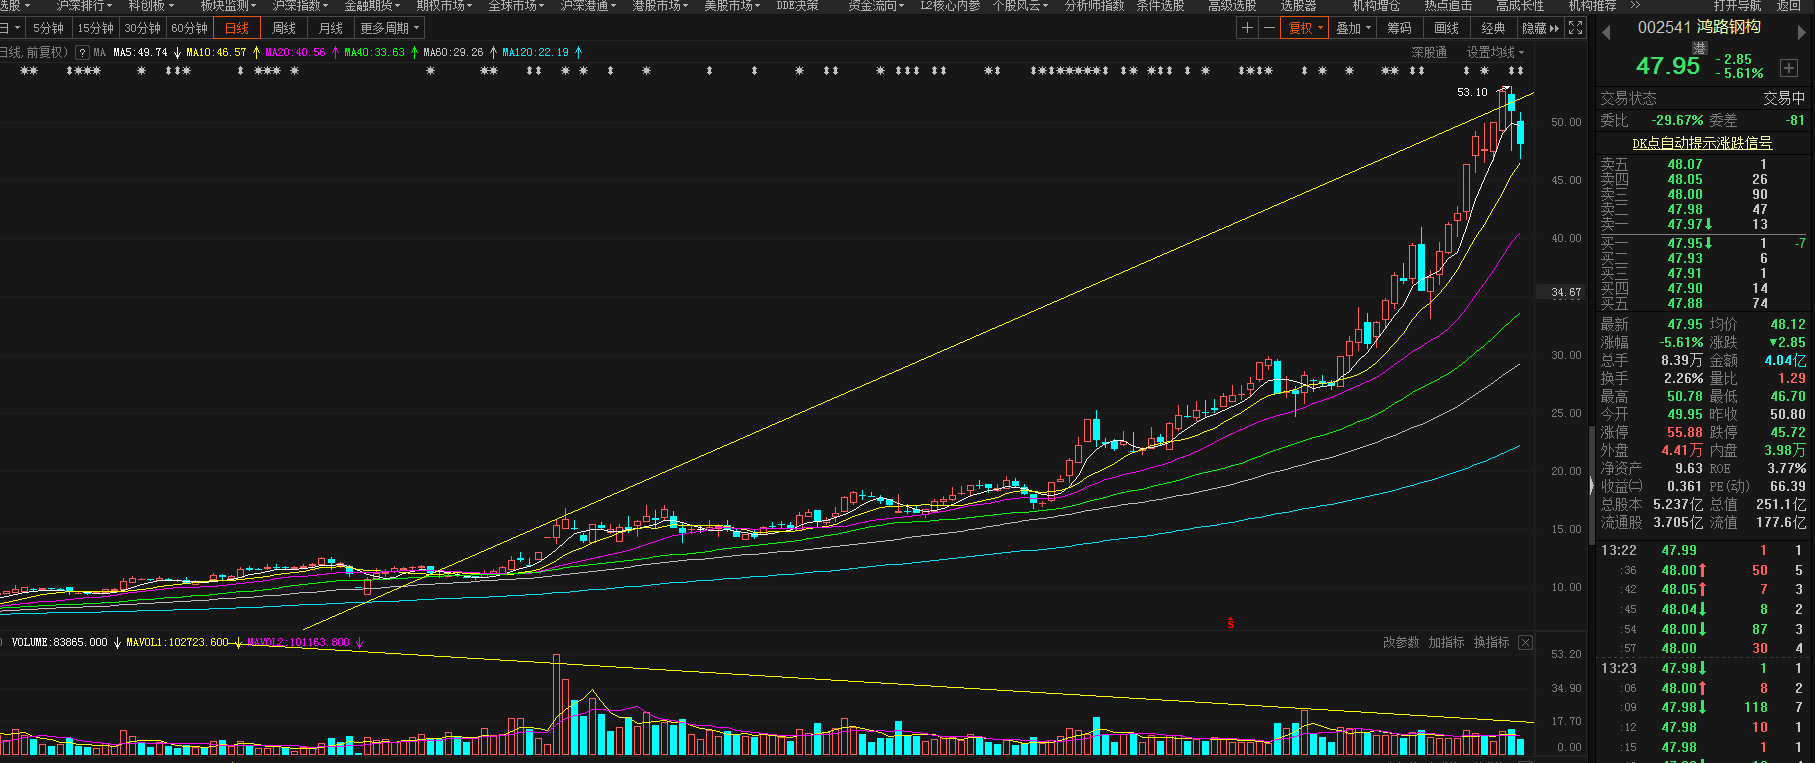Switch to the 60分钟 period
The image size is (1815, 763).
(x=189, y=28)
